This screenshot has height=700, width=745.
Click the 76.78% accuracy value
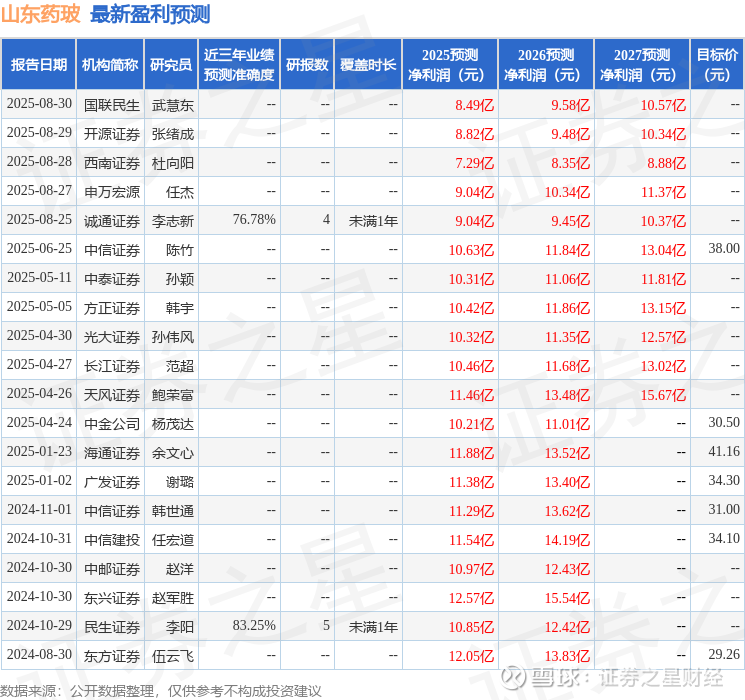click(x=254, y=219)
